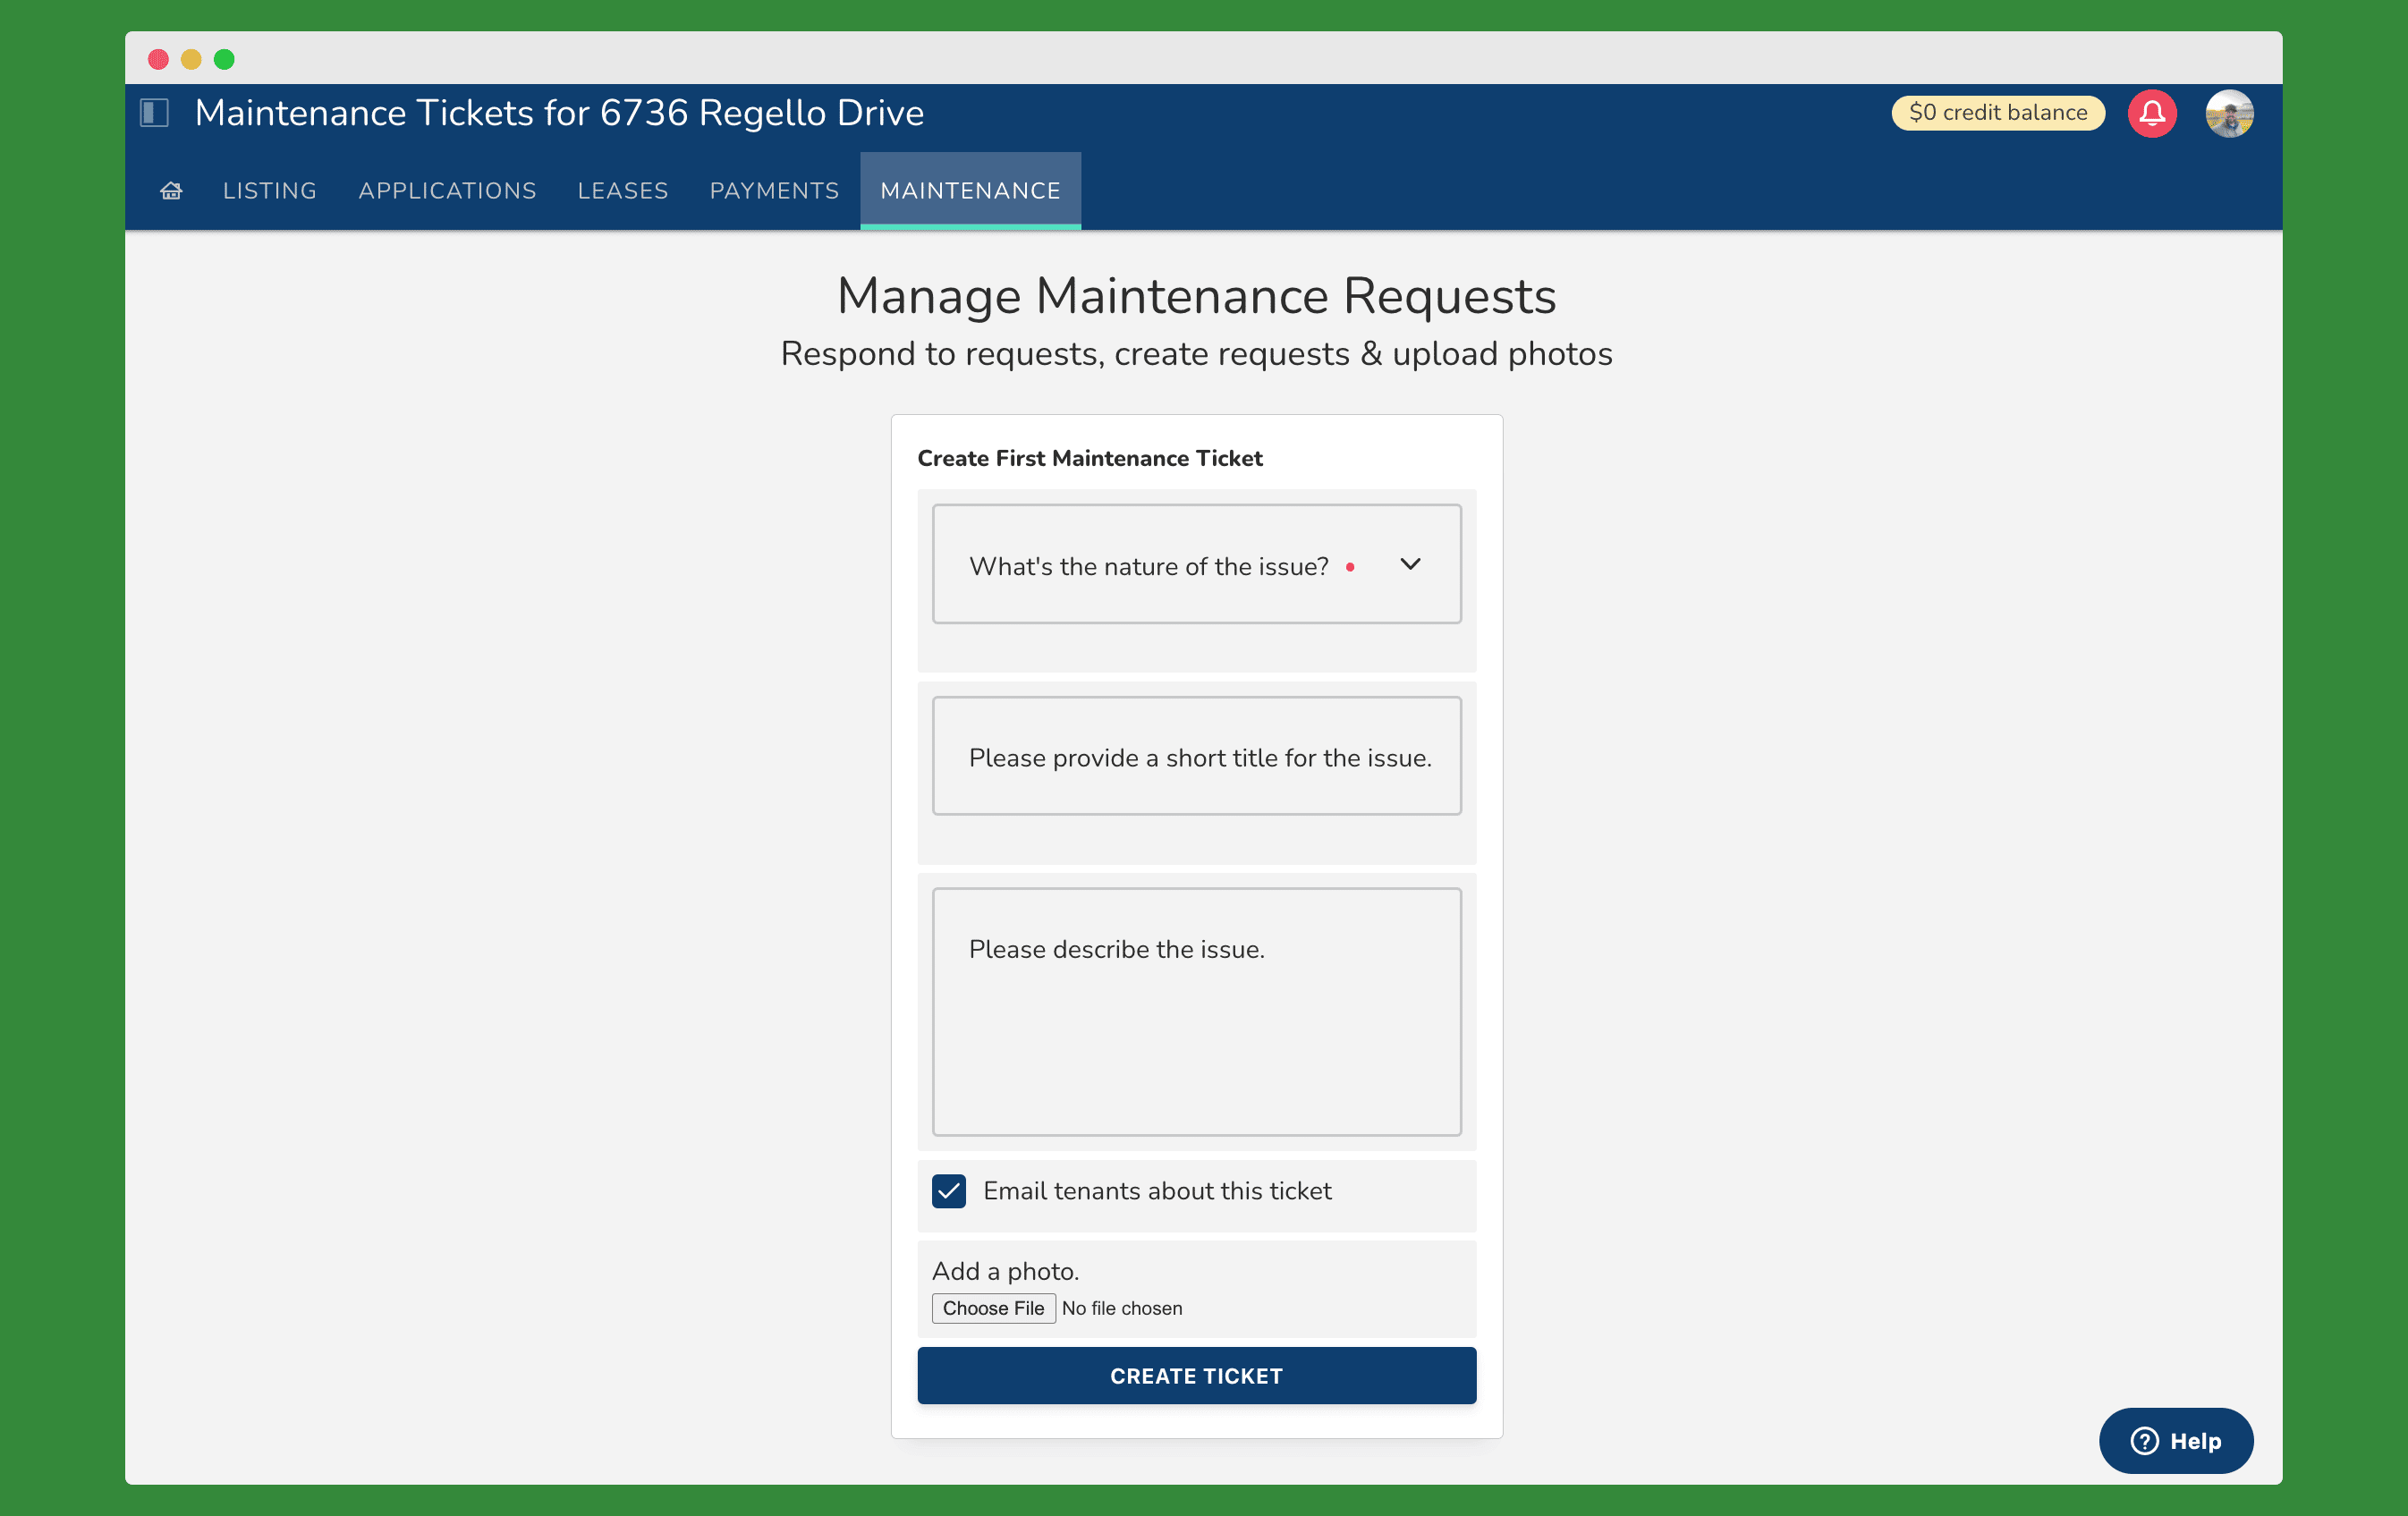Click APPLICATIONS menu item
2408x1516 pixels.
click(447, 191)
